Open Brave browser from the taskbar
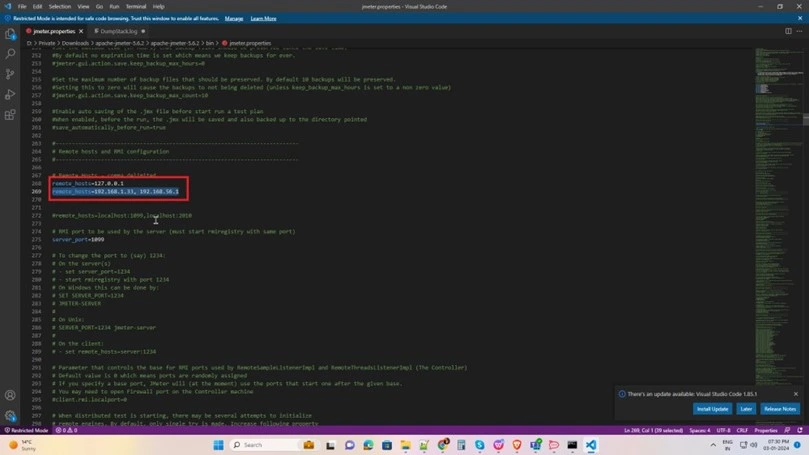The height and width of the screenshot is (455, 809). [x=517, y=445]
